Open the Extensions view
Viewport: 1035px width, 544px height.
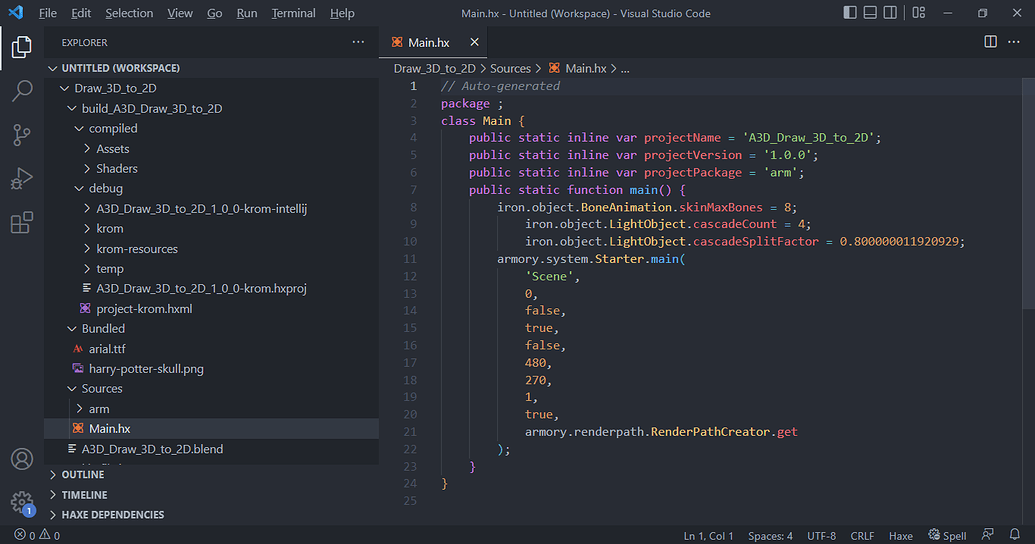(21, 222)
